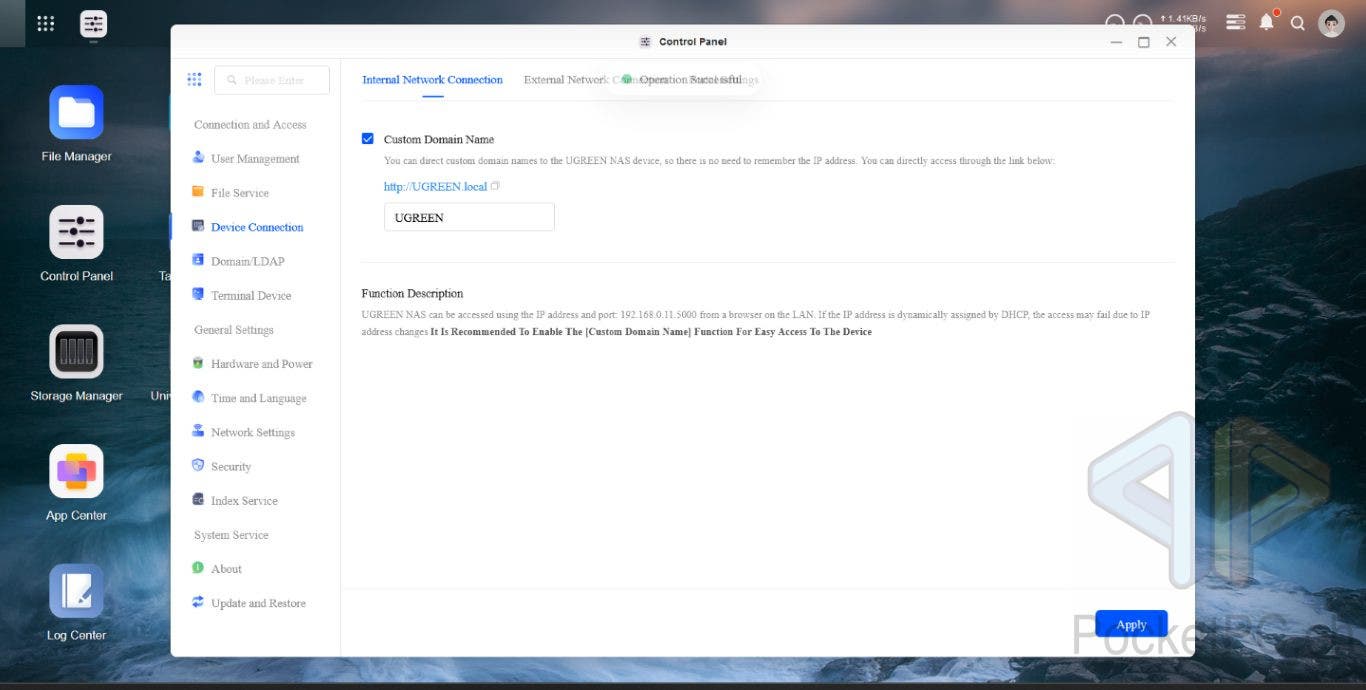Minimize the Control Panel window
Image resolution: width=1366 pixels, height=690 pixels.
pyautogui.click(x=1116, y=42)
